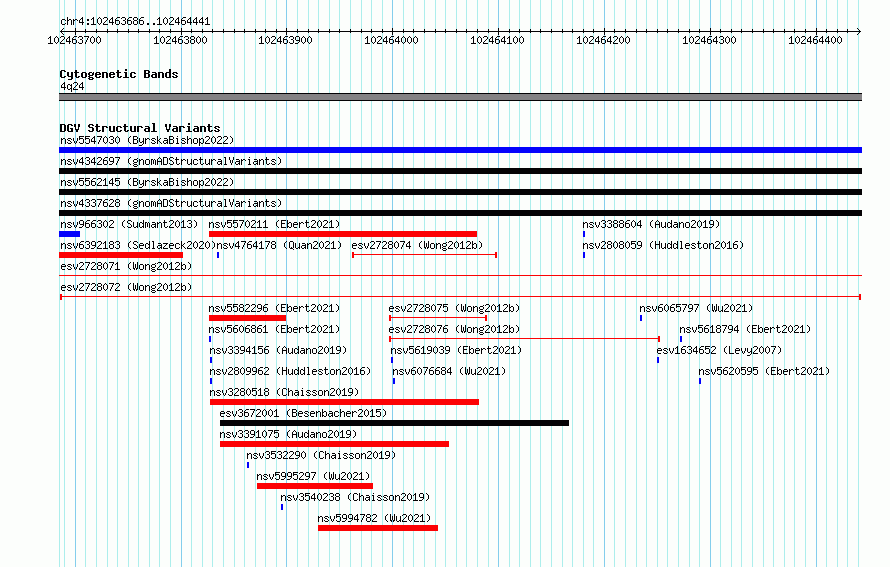Image resolution: width=890 pixels, height=567 pixels.
Task: Select the red nsv6392183 bar
Action: 121,255
